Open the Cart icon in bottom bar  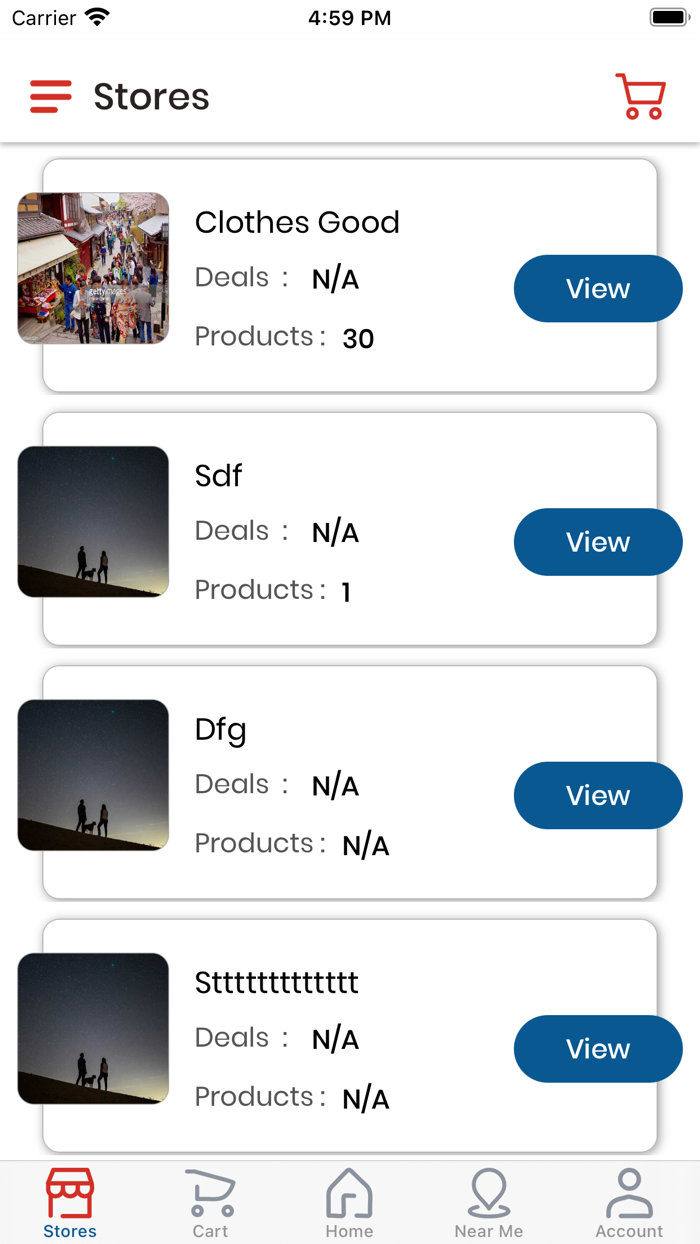click(x=211, y=1193)
